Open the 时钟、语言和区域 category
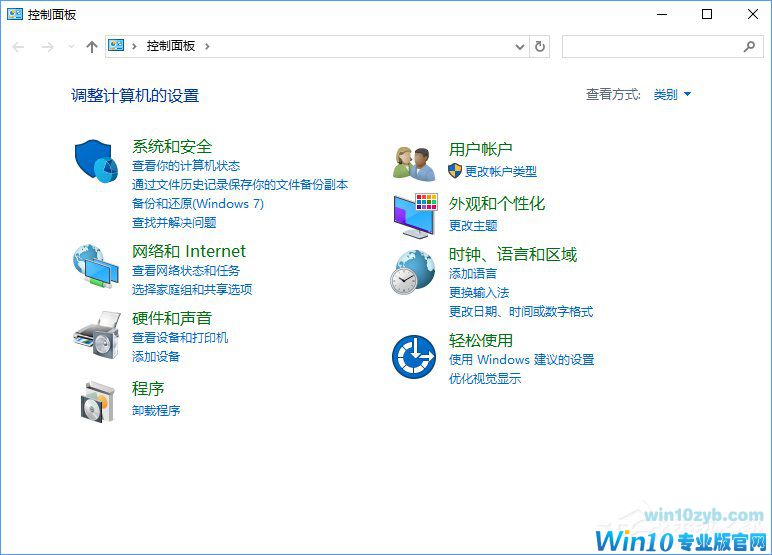Viewport: 772px width, 555px height. (x=513, y=255)
